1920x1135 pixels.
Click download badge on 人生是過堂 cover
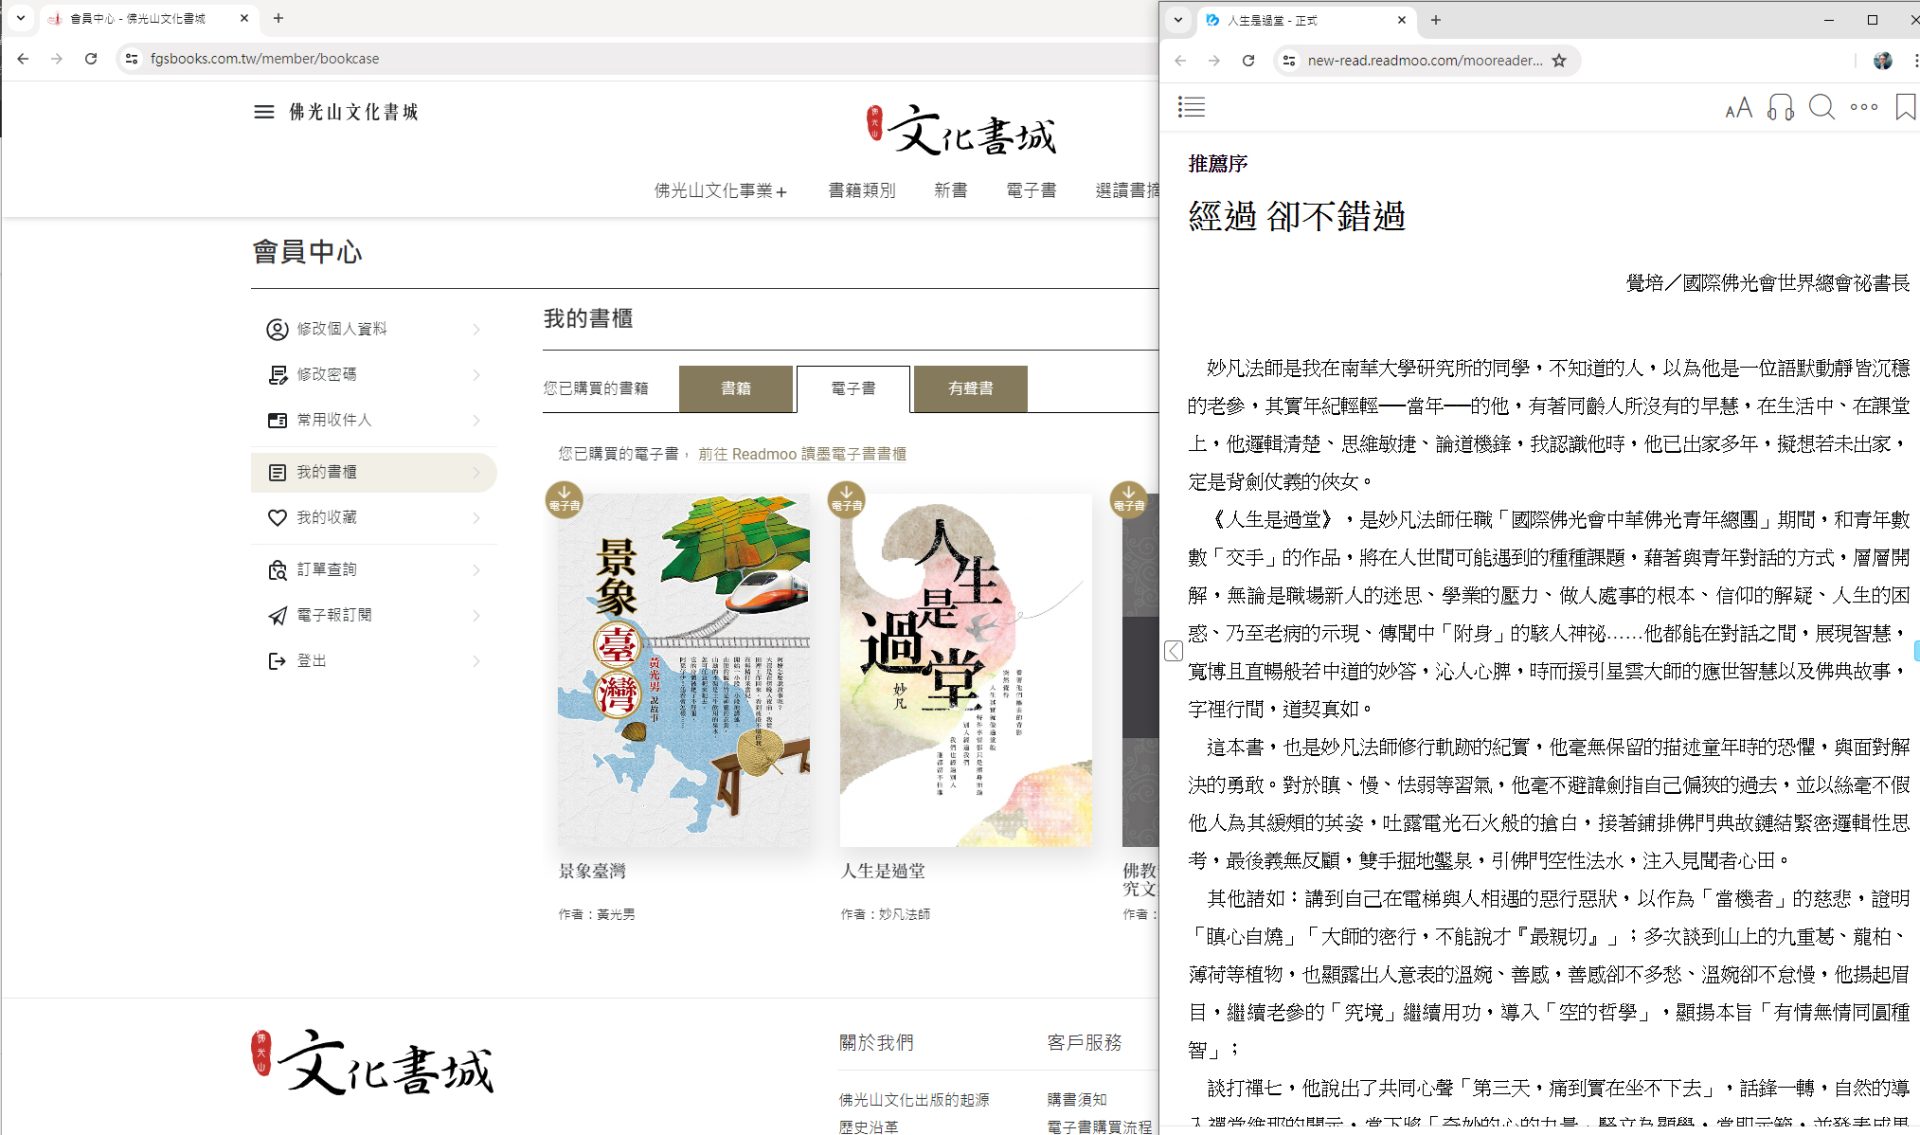[x=846, y=499]
